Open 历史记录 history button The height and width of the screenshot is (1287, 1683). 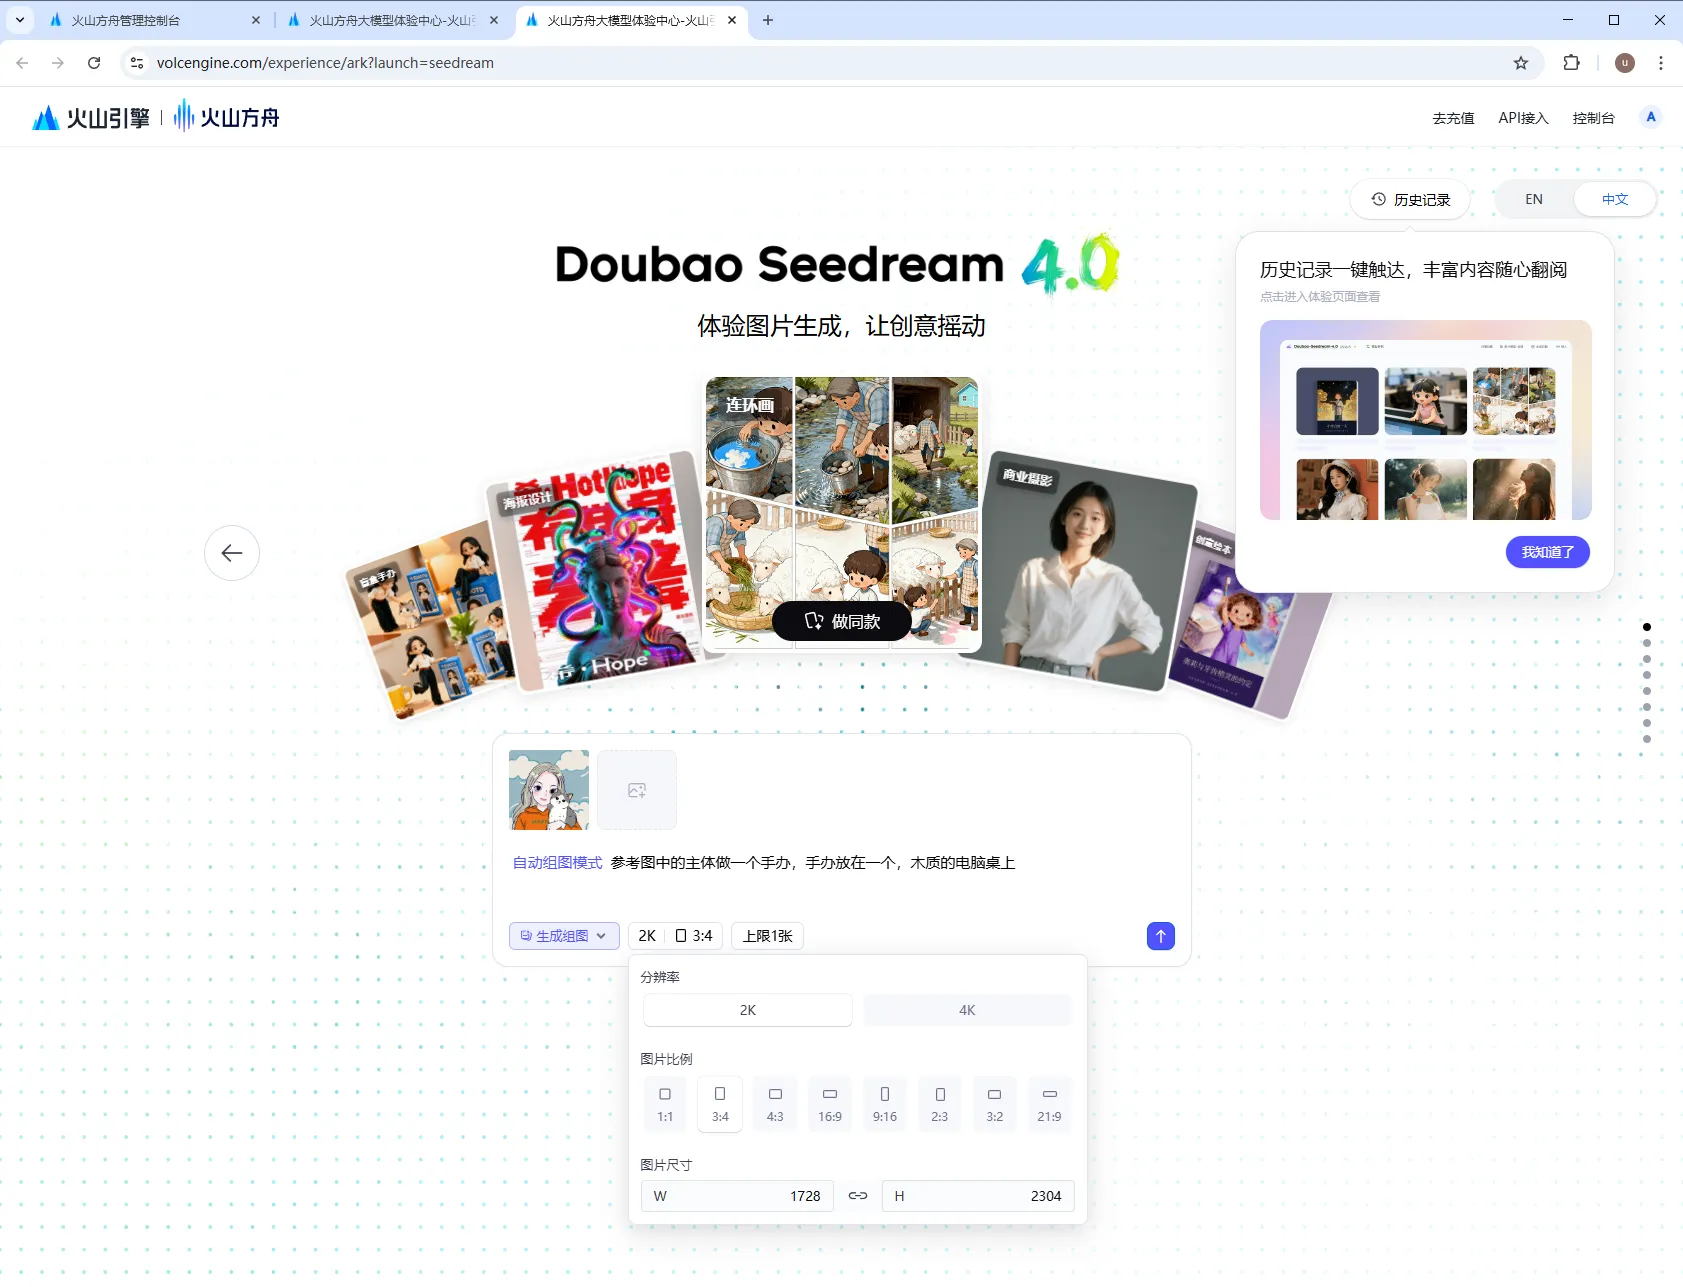point(1410,199)
